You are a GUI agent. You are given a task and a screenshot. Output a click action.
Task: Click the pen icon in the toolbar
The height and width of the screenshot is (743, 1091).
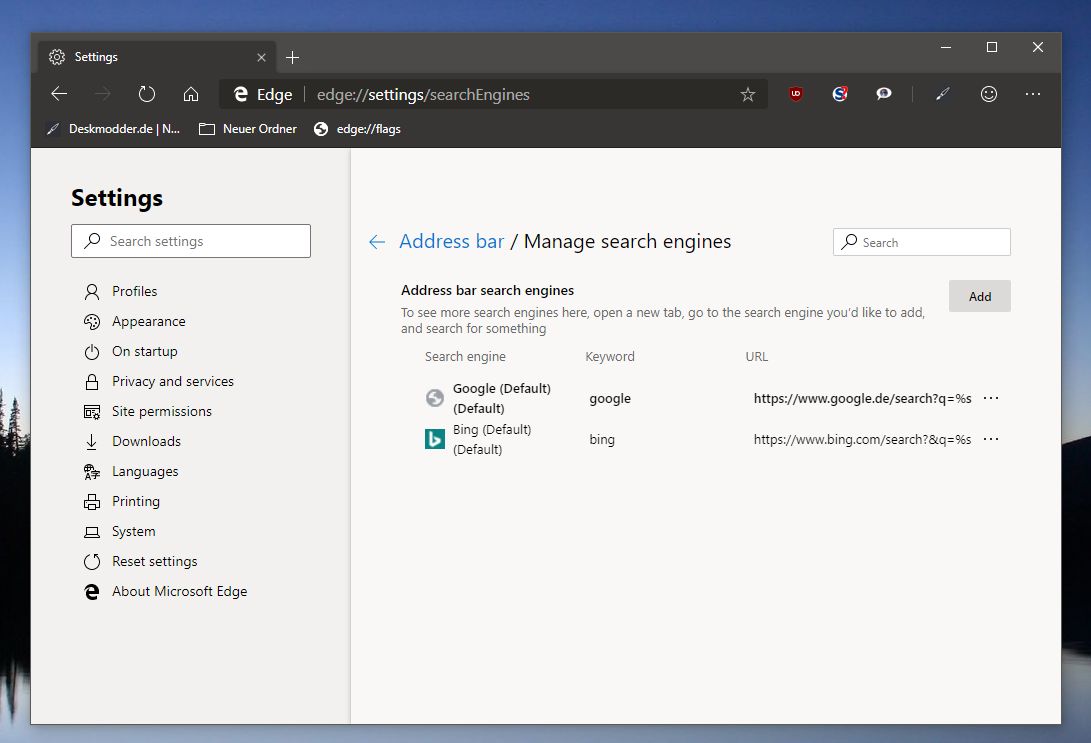pos(943,94)
